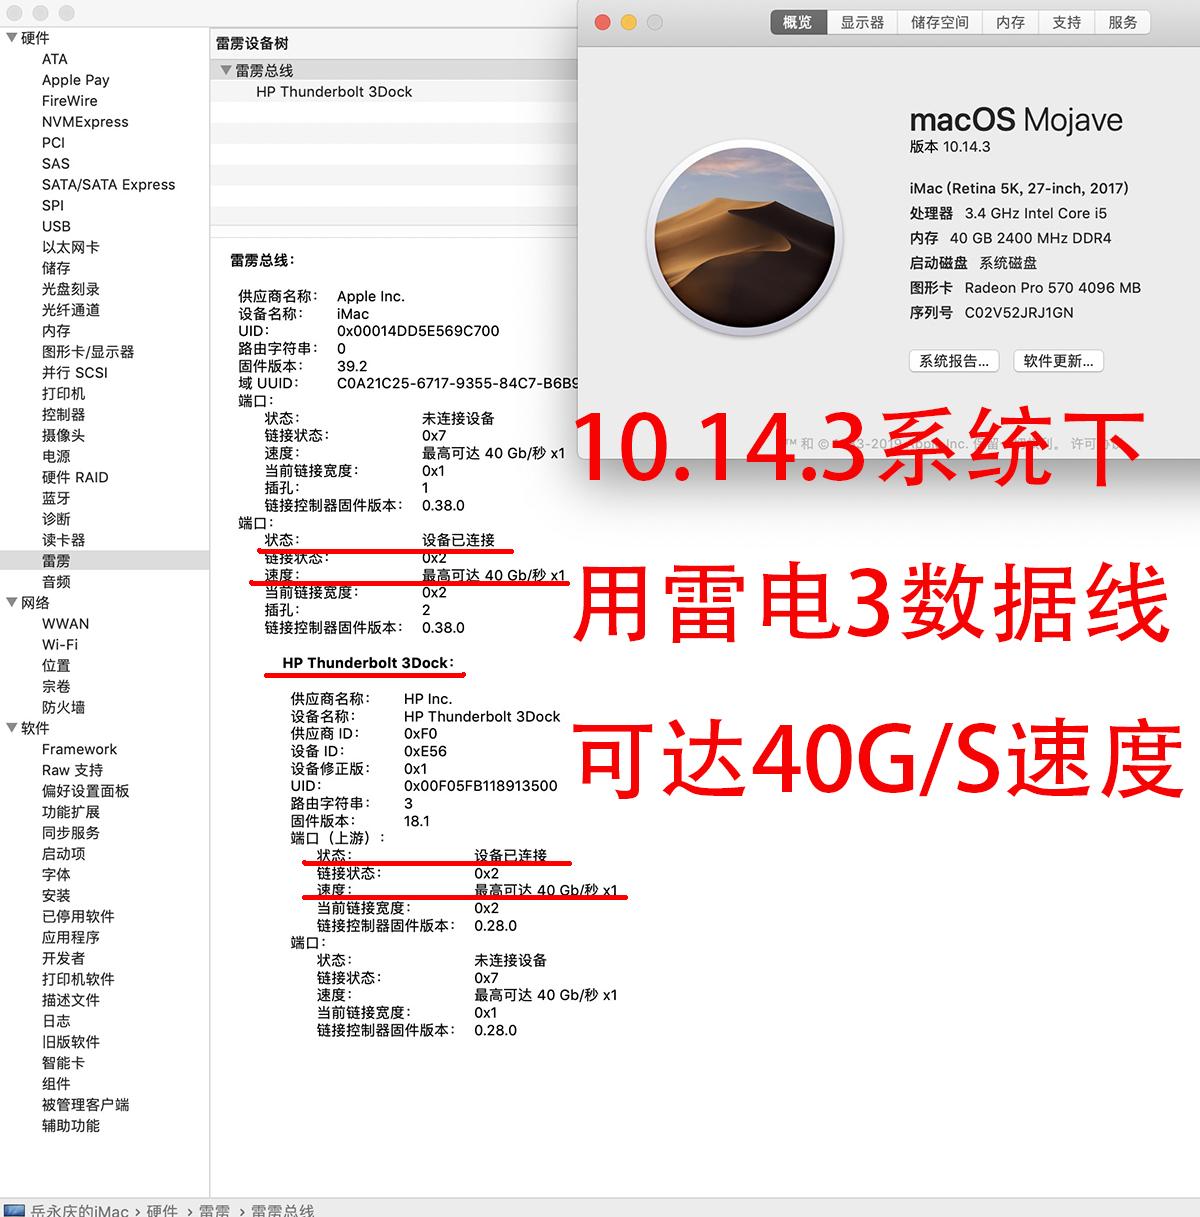Collapse the 网络 sidebar section
The width and height of the screenshot is (1200, 1217).
click(x=12, y=602)
